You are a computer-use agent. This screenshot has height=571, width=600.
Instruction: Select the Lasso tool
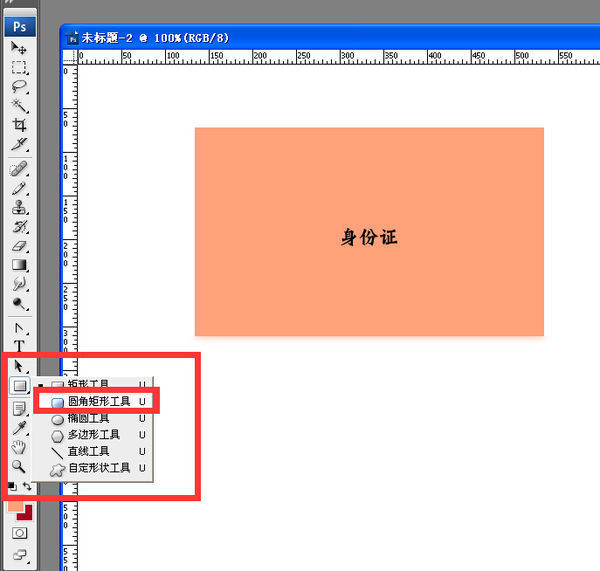(19, 86)
